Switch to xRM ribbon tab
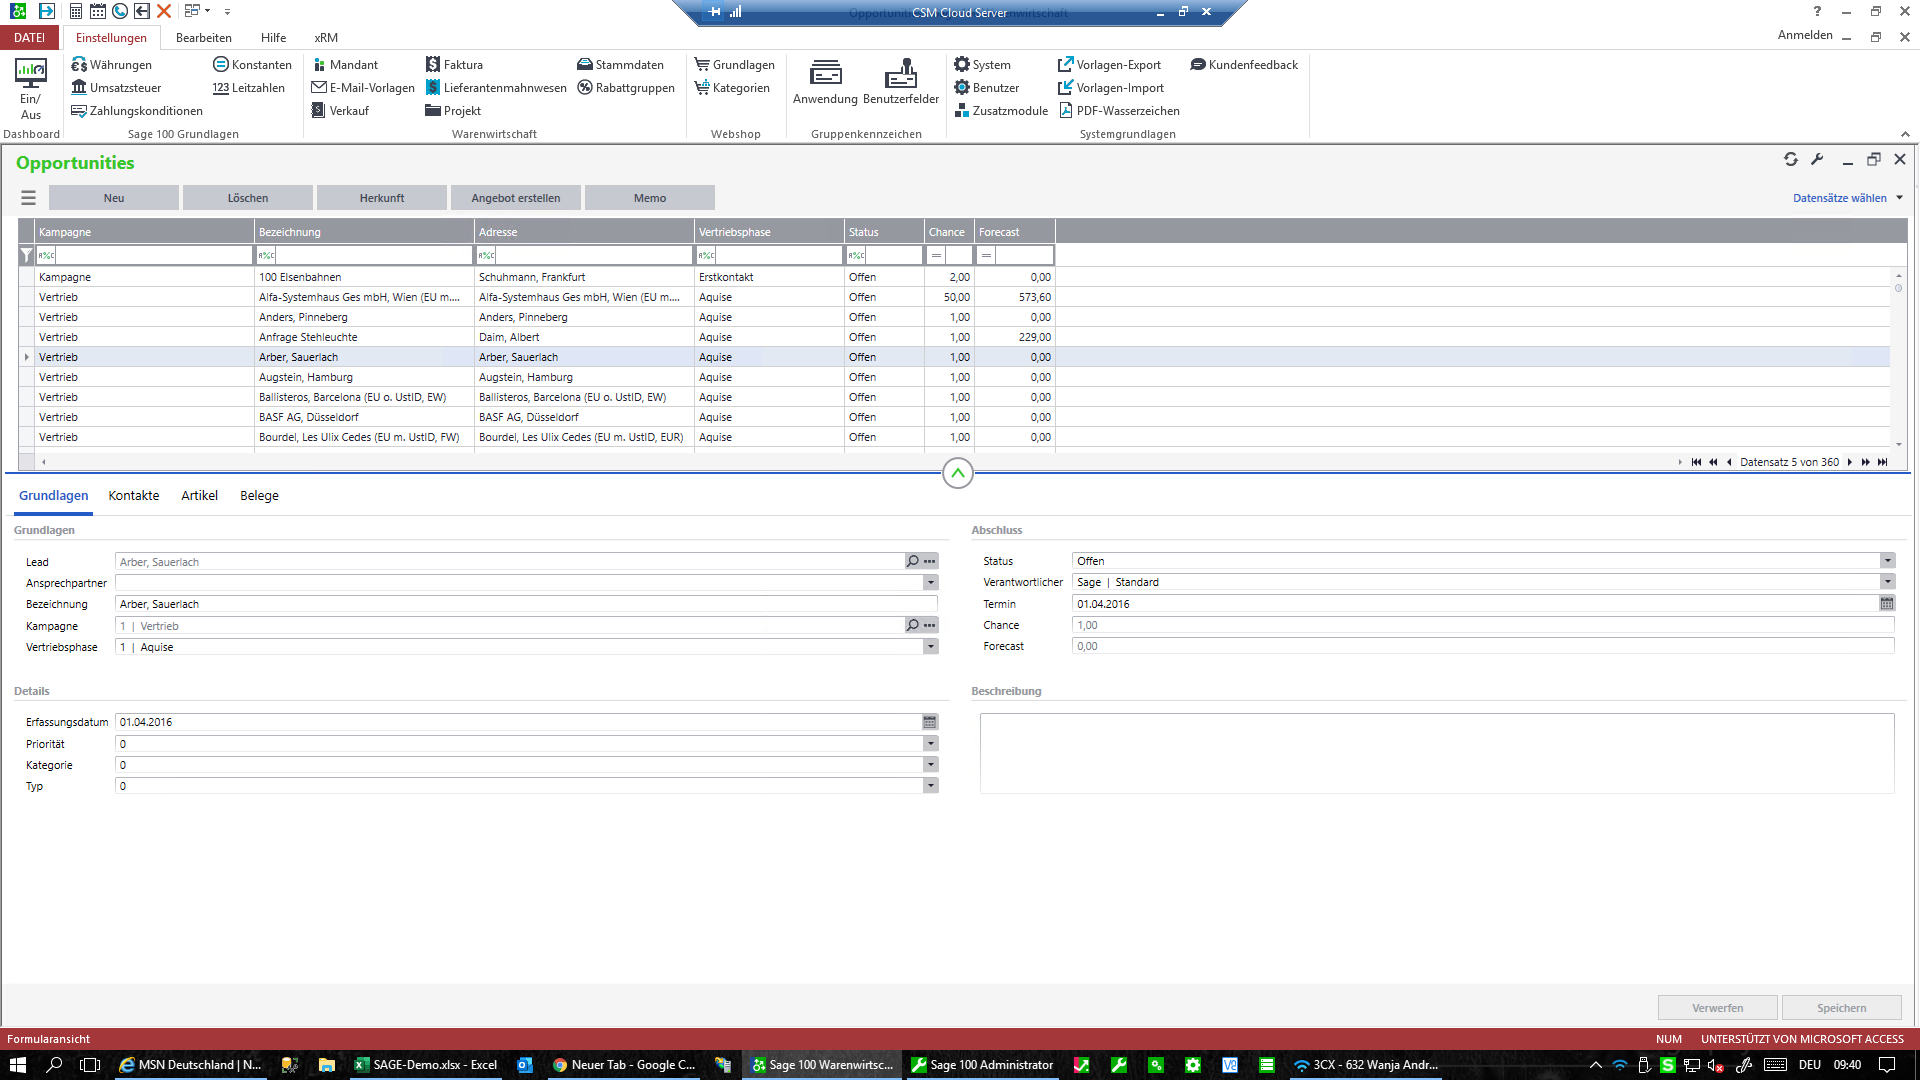 326,38
